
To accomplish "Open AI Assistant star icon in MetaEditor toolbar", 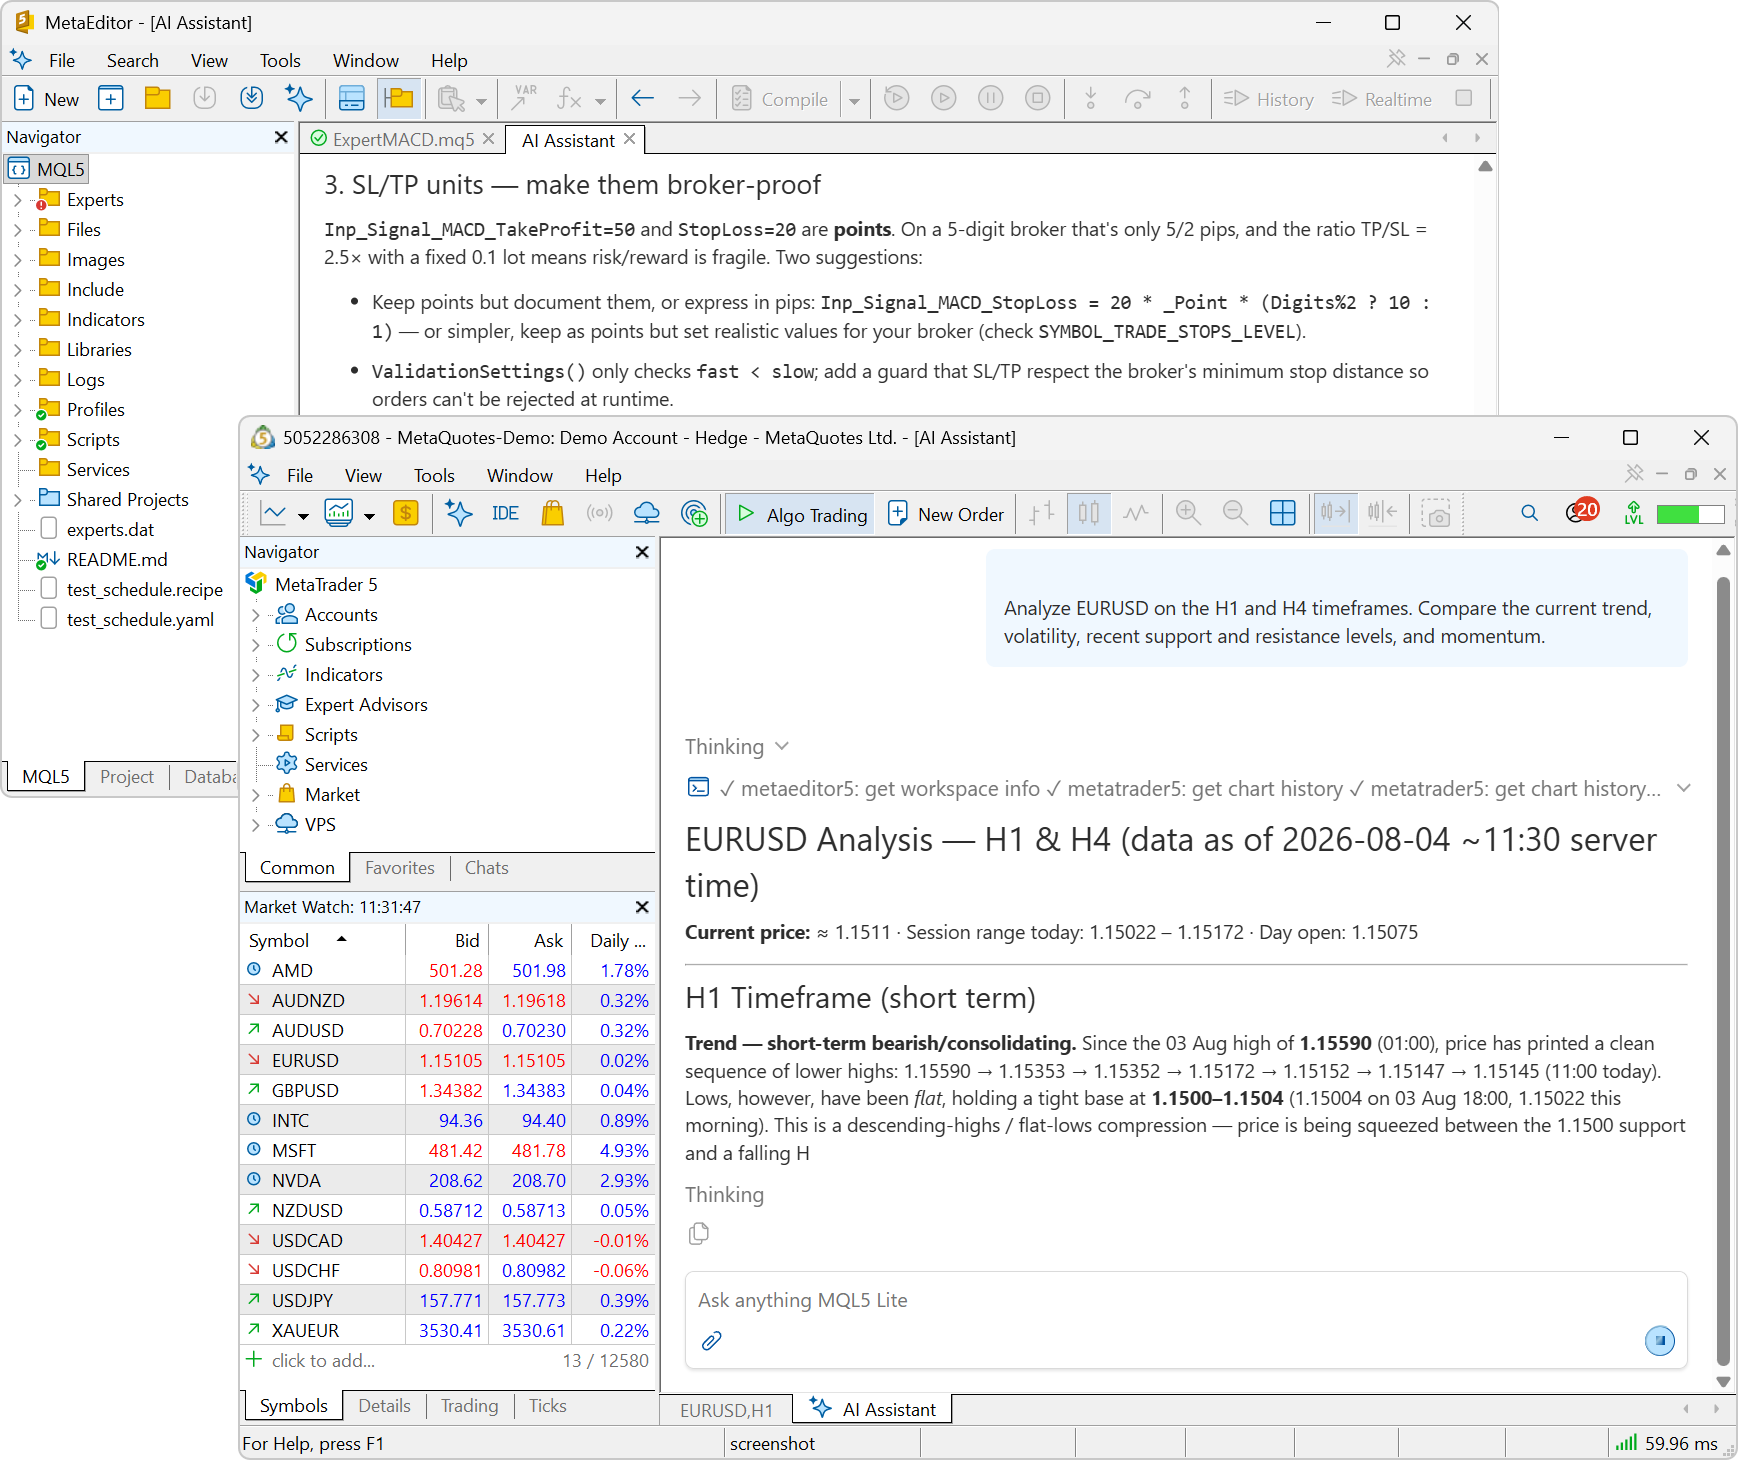I will 299,98.
